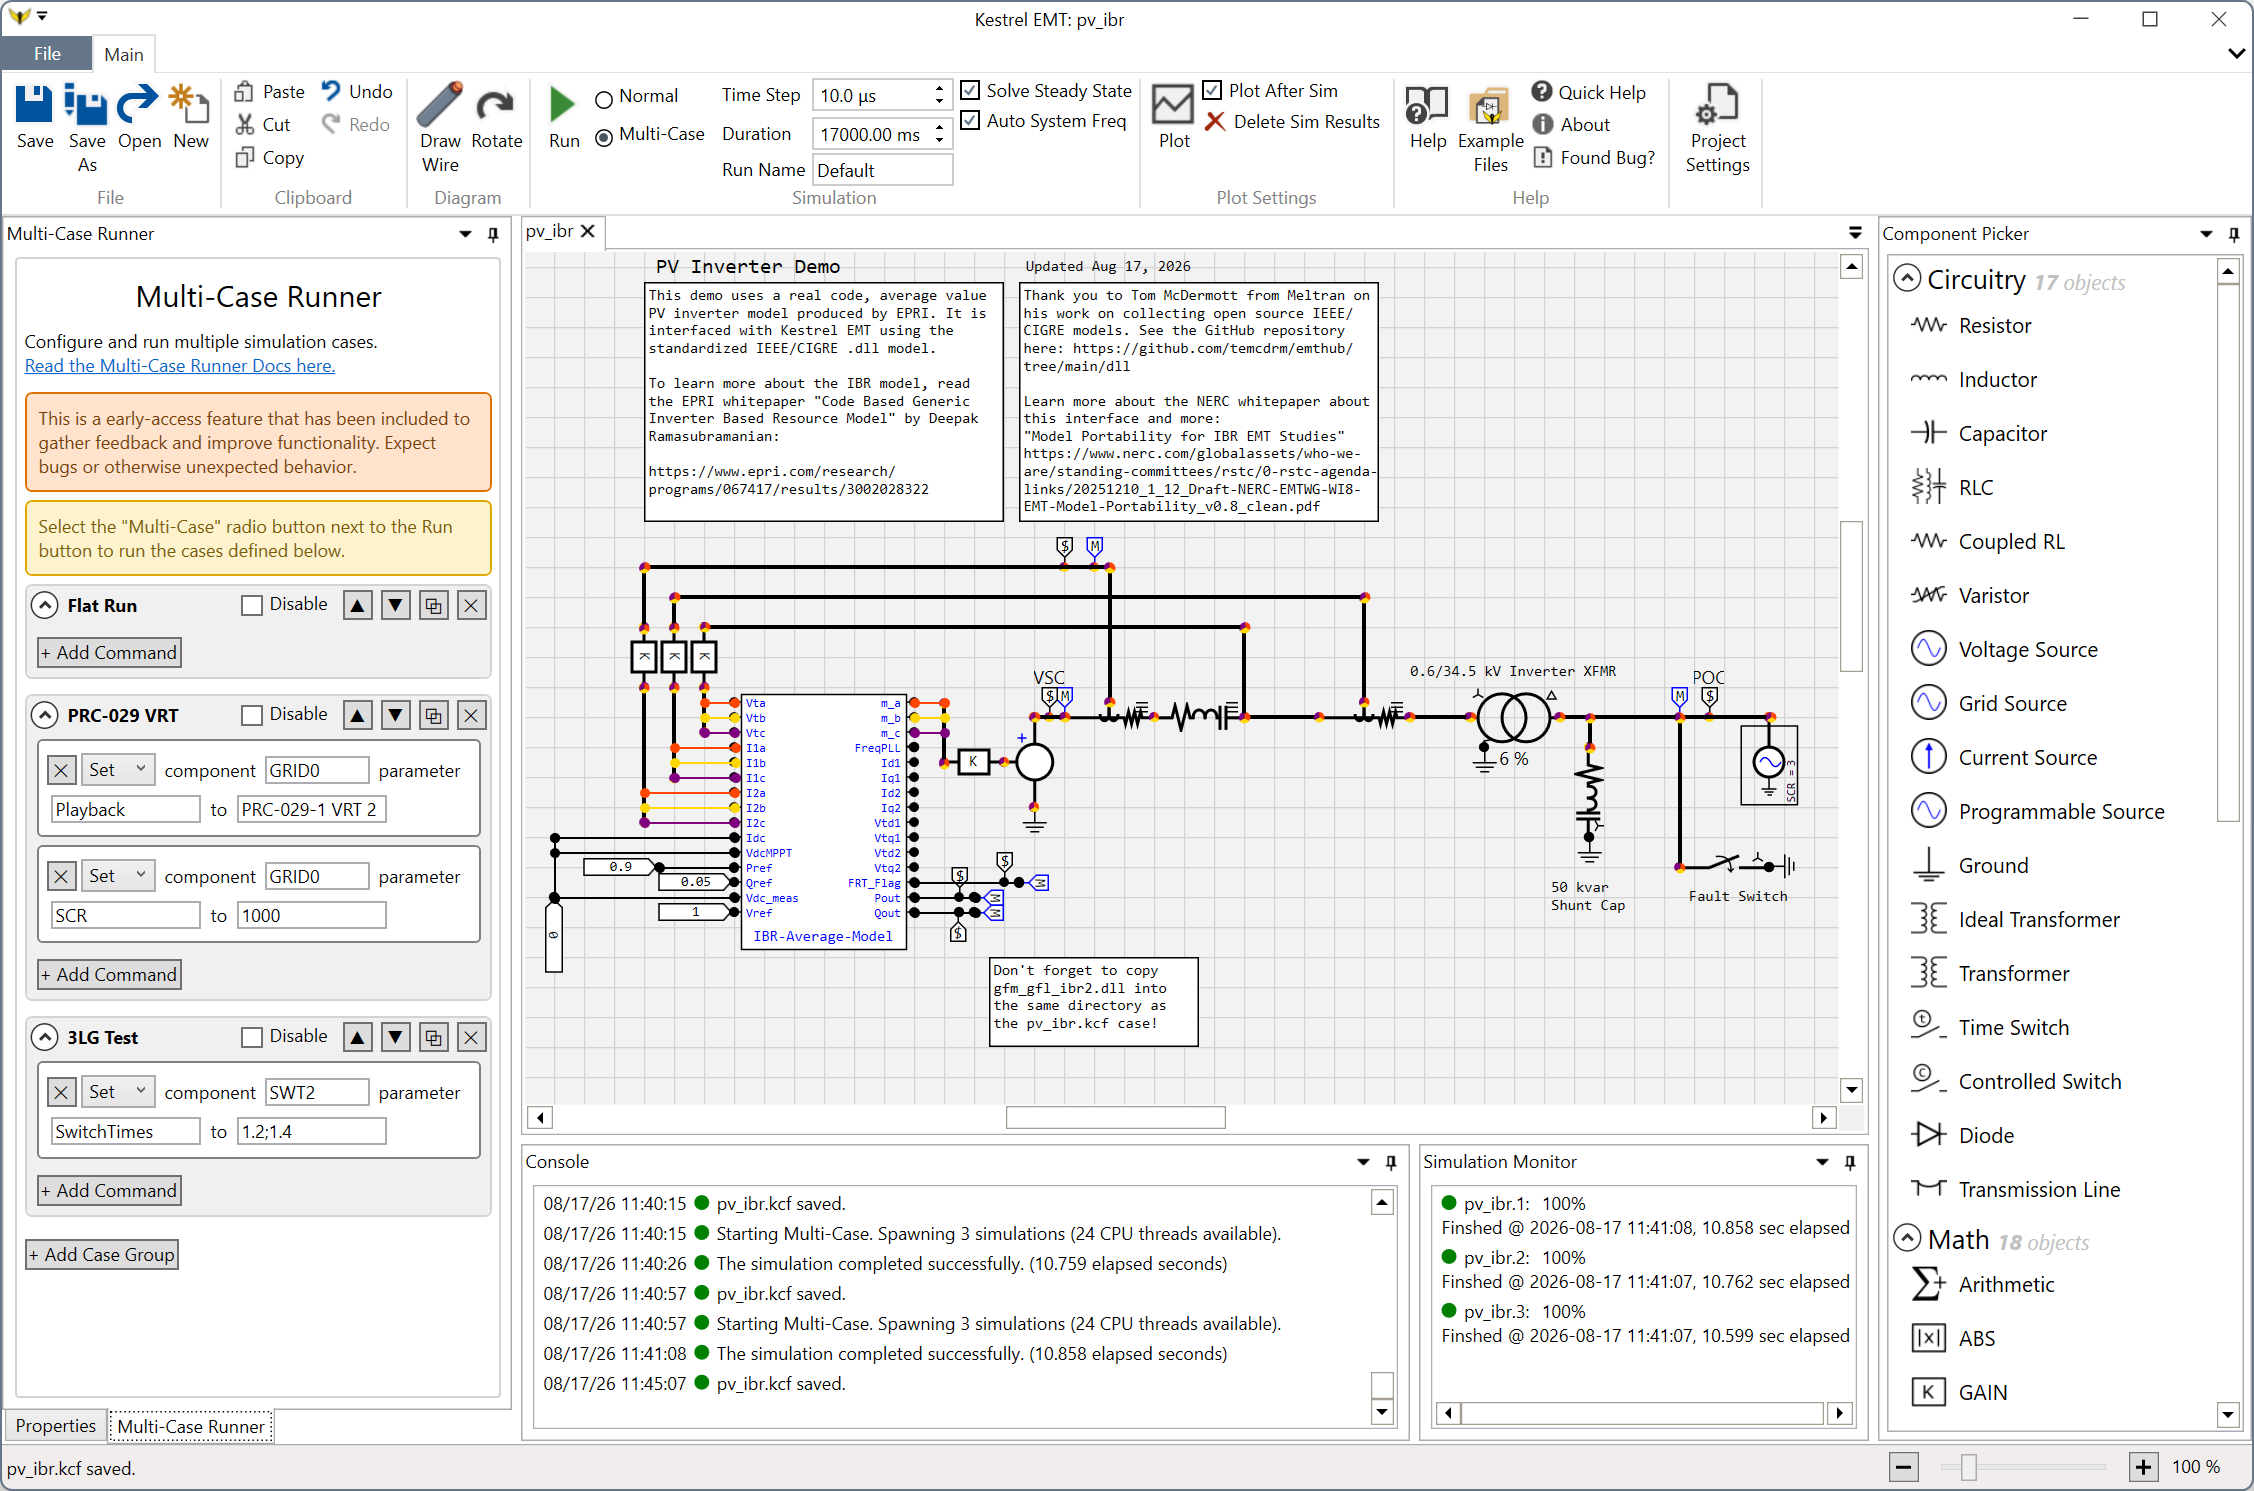Click the Save As icon
This screenshot has height=1491, width=2254.
(86, 104)
